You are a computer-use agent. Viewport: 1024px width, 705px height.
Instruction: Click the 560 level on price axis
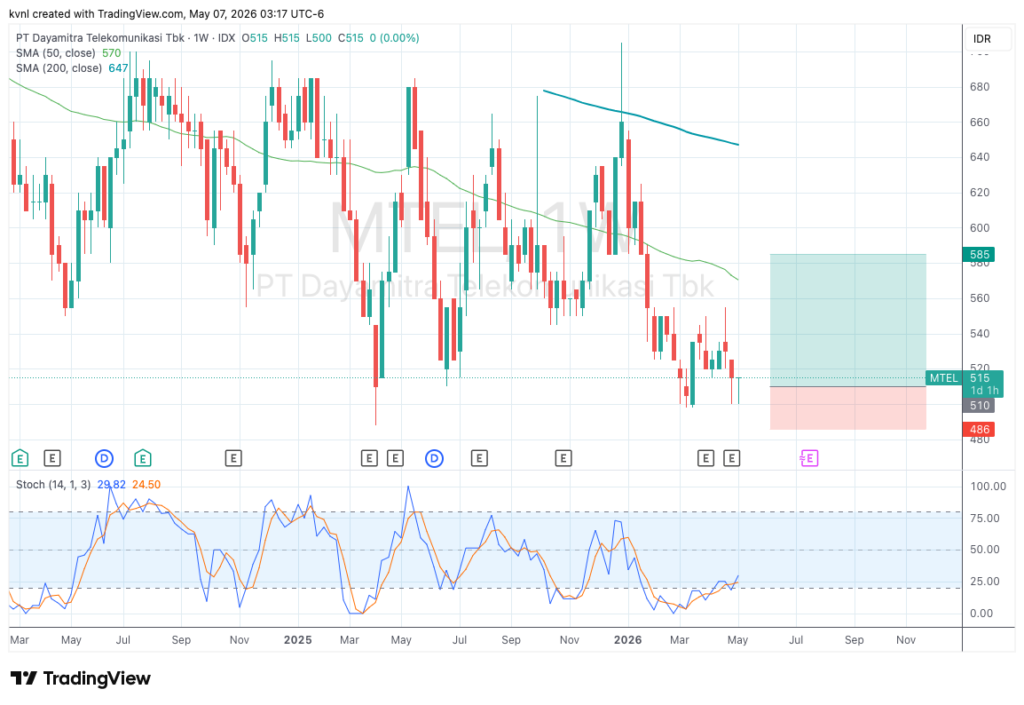coord(980,298)
